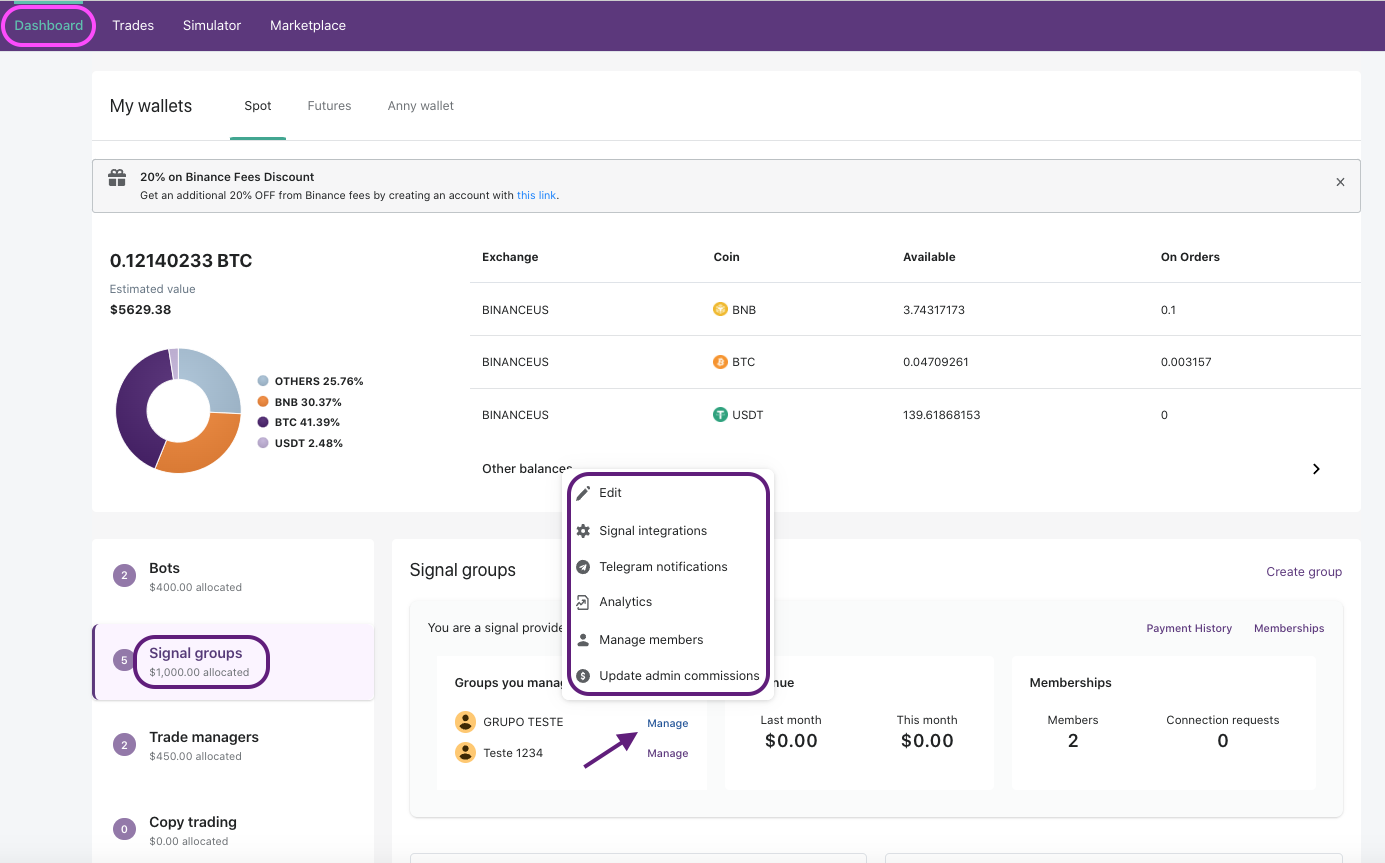The height and width of the screenshot is (863, 1385).
Task: Click the GRUPO TESTE avatar icon
Action: point(465,722)
